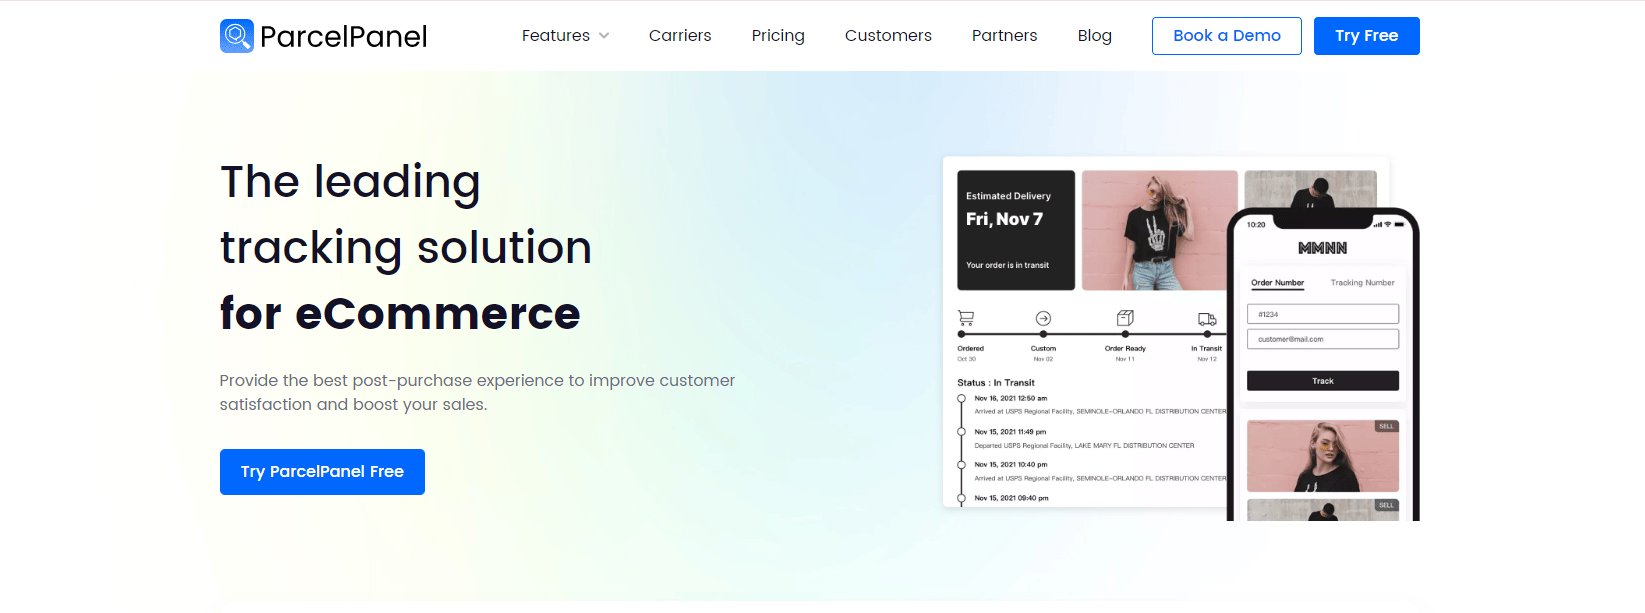Click the shopping cart Ordered icon
Viewport: 1645px width, 613px height.
[966, 318]
